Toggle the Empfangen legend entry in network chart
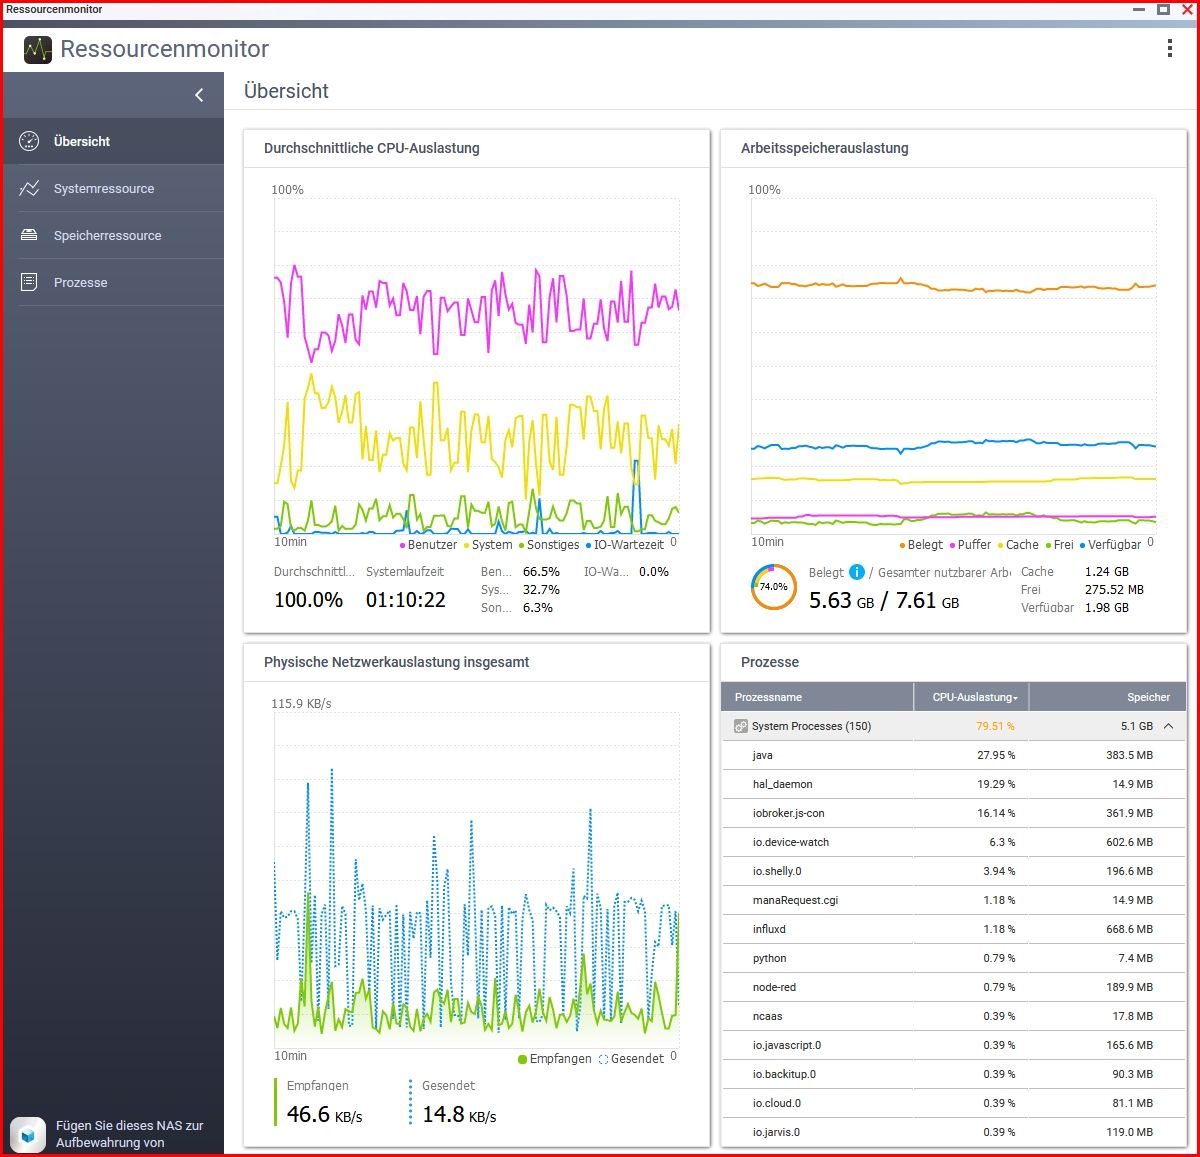The height and width of the screenshot is (1157, 1200). click(555, 1059)
